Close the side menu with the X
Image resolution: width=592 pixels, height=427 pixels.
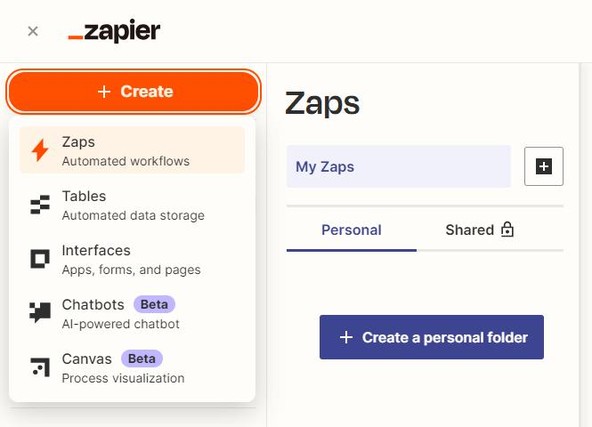click(x=33, y=31)
